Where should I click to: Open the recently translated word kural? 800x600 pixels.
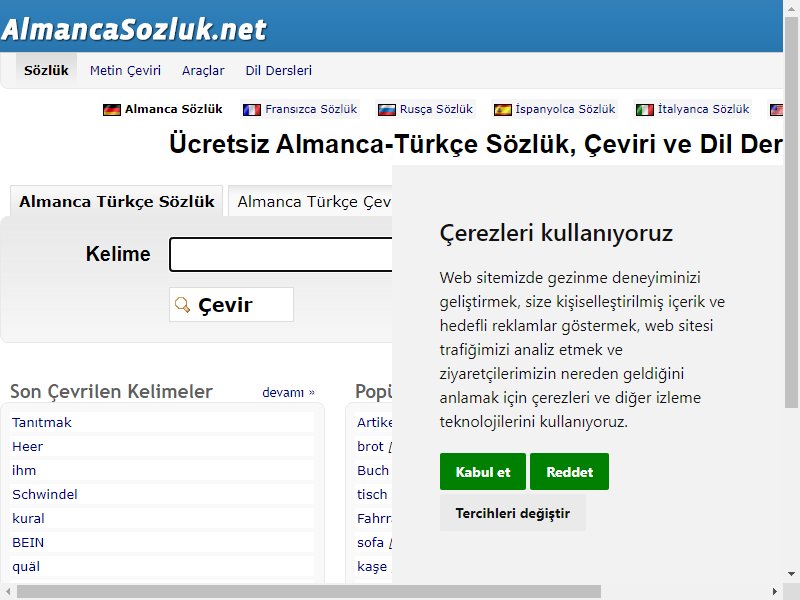pos(29,518)
